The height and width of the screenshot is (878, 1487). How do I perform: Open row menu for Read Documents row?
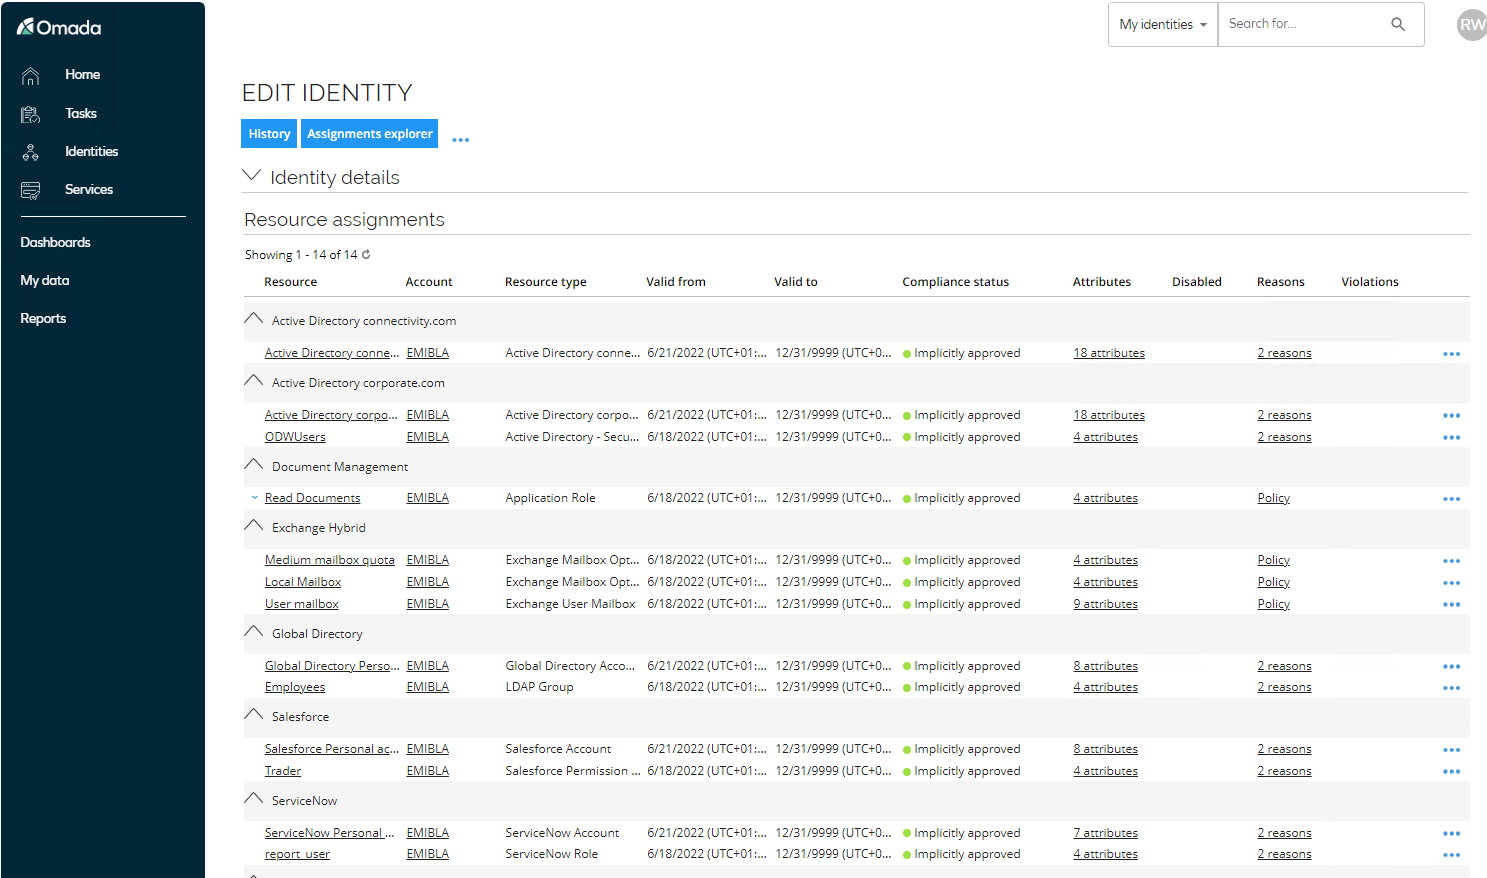(x=1451, y=499)
